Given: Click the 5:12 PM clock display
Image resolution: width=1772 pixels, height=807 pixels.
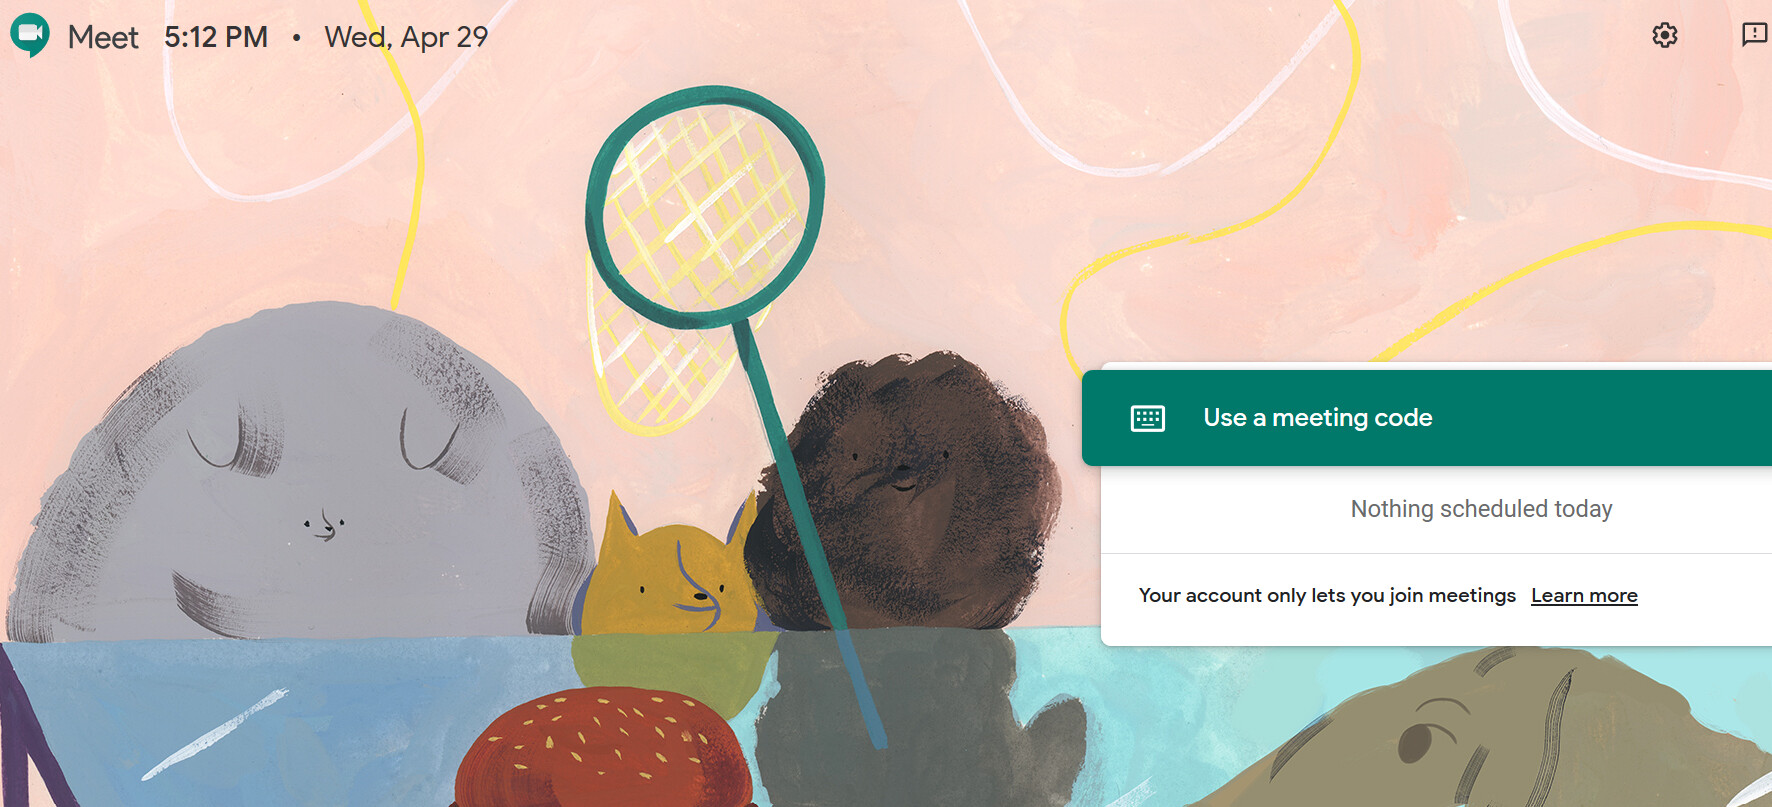Looking at the screenshot, I should point(216,37).
